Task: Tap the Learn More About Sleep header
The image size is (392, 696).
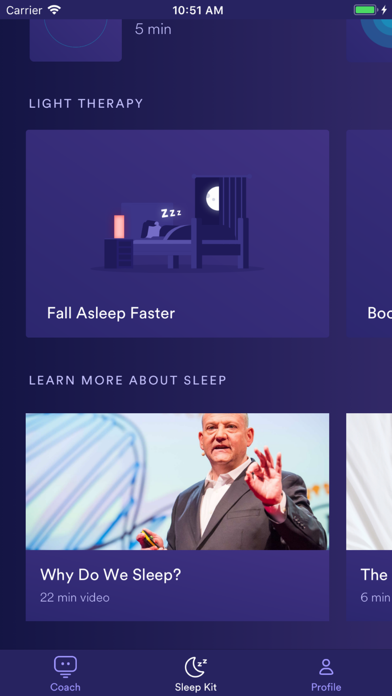Action: [x=128, y=380]
